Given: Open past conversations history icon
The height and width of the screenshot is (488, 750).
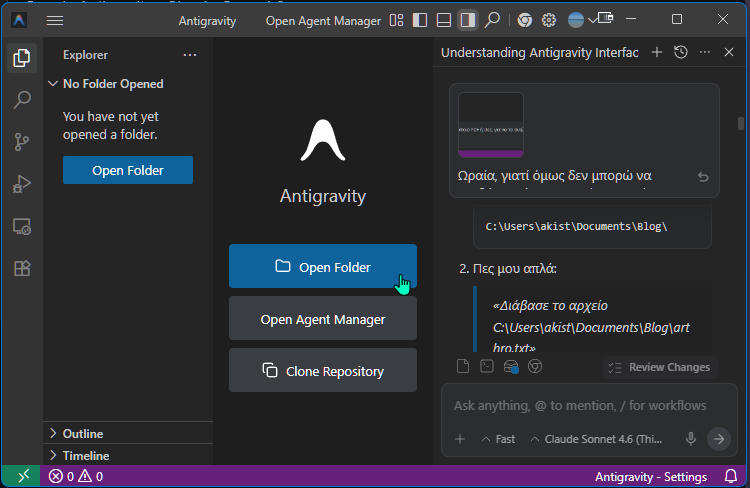Looking at the screenshot, I should 681,52.
